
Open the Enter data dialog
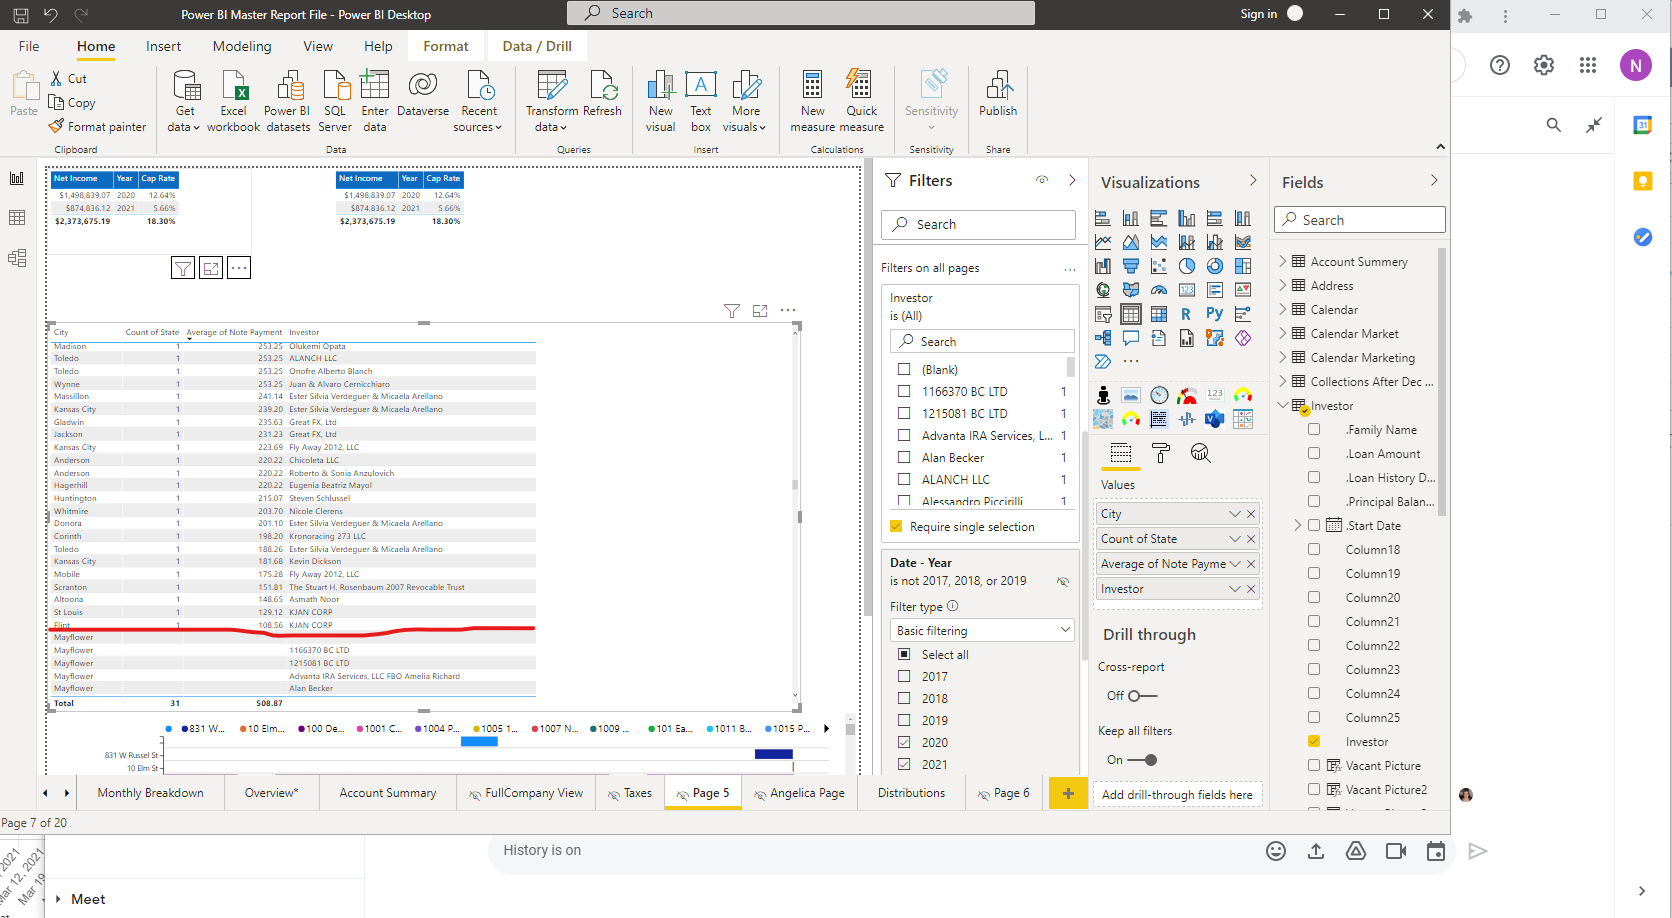(x=375, y=100)
